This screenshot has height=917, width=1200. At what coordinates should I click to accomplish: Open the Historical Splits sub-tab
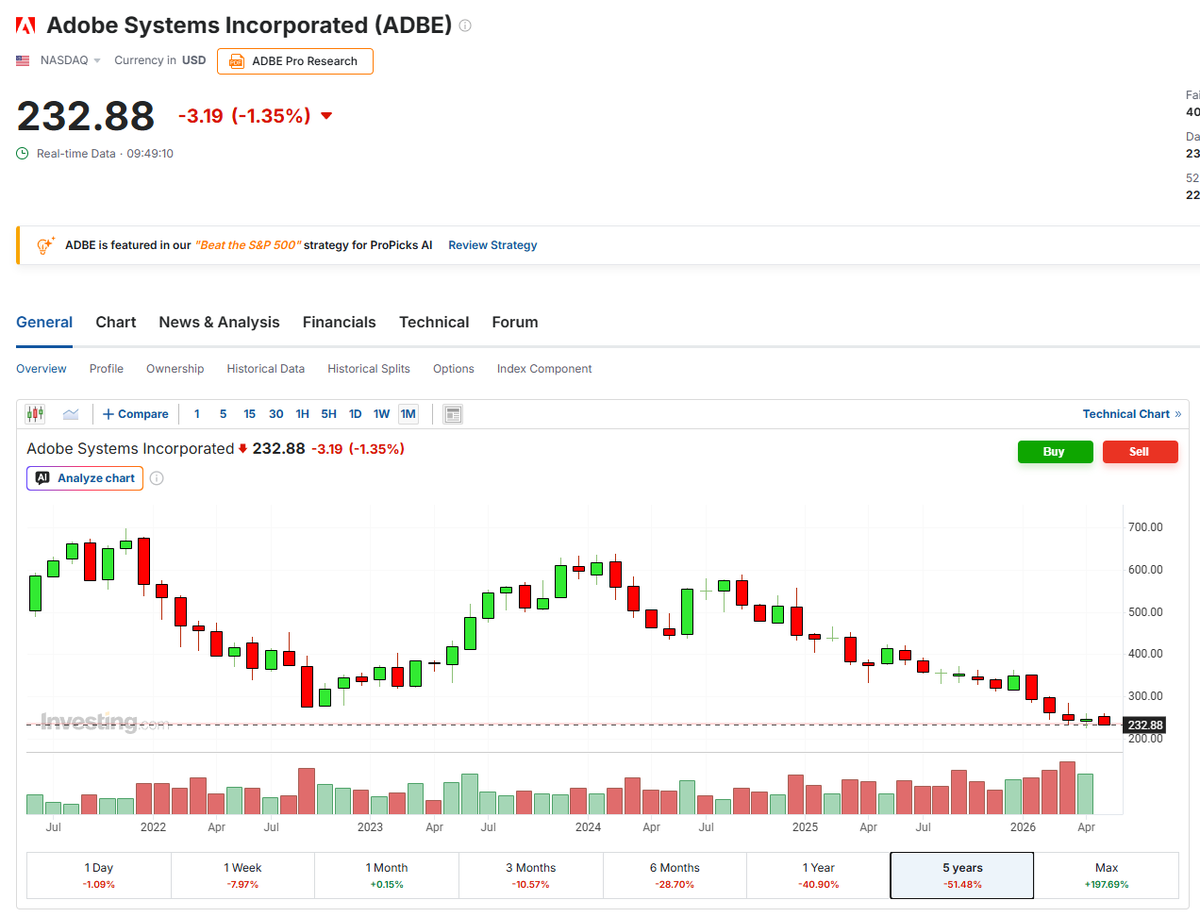(369, 369)
